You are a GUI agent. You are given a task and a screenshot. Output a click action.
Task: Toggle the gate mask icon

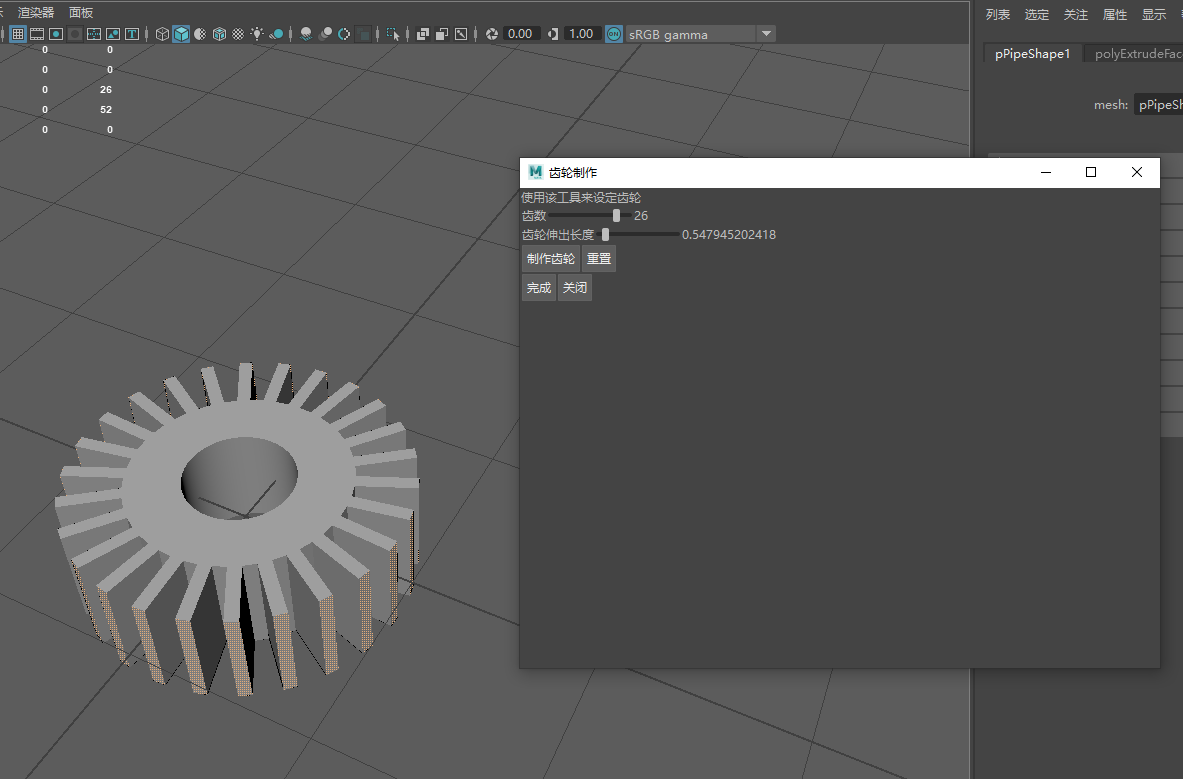tap(75, 34)
